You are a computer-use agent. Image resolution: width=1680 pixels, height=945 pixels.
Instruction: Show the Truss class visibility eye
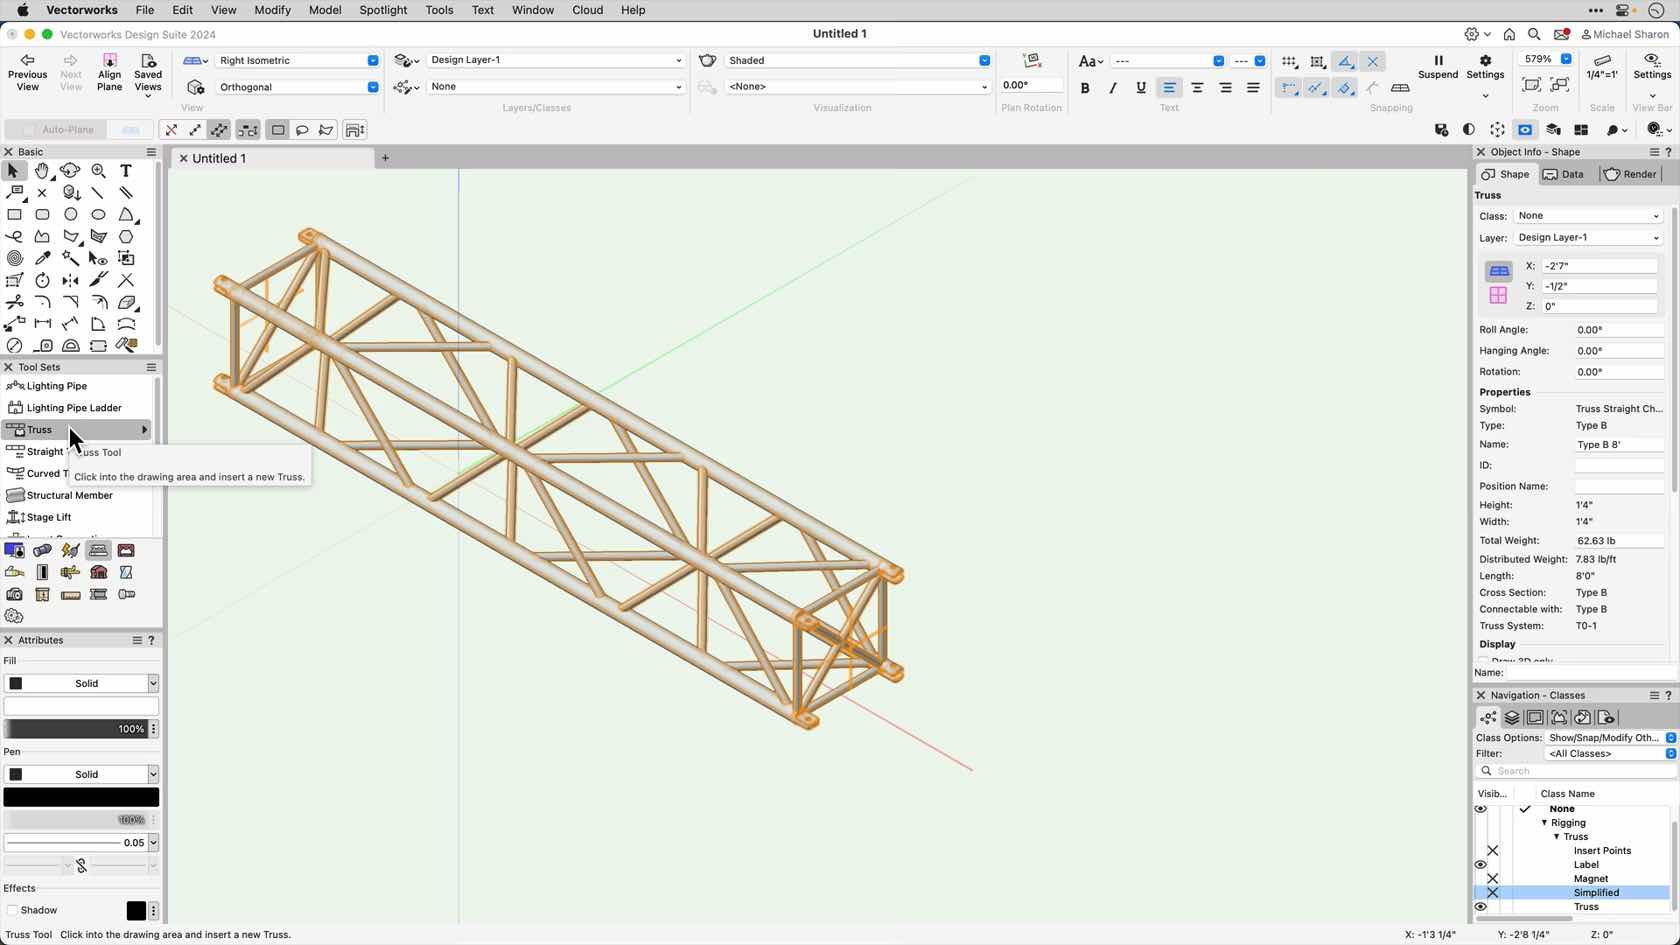pyautogui.click(x=1481, y=906)
